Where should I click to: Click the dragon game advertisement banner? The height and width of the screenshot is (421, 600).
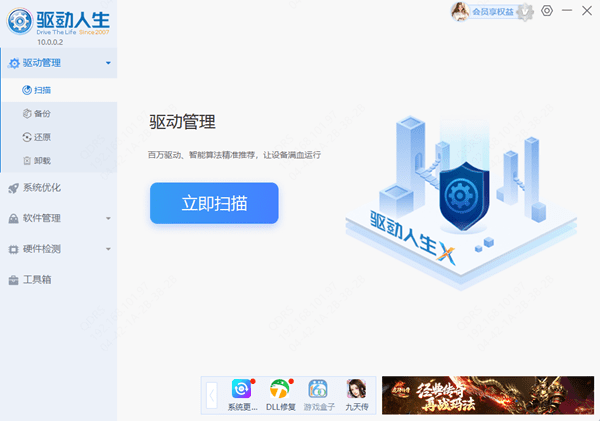point(488,395)
